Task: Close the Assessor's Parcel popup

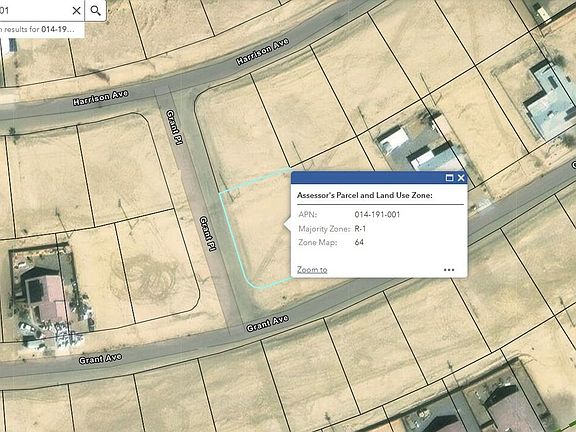Action: pyautogui.click(x=461, y=178)
